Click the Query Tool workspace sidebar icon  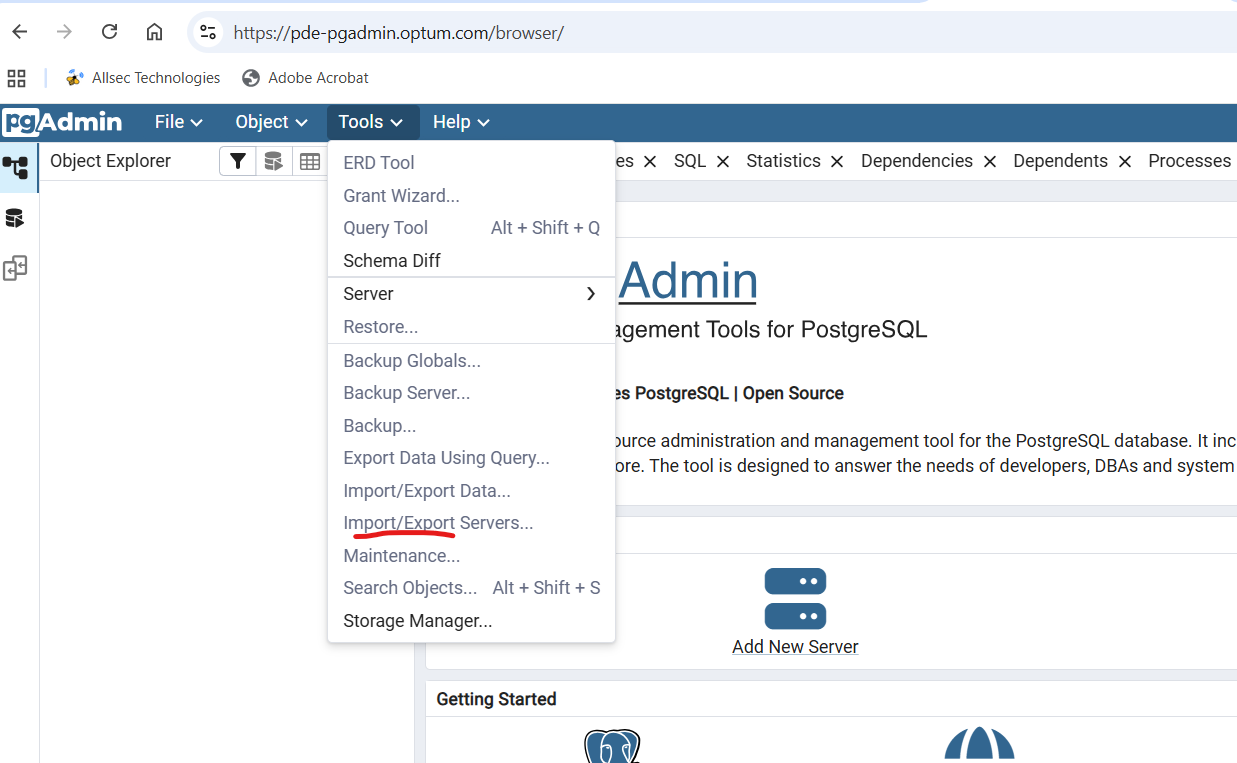(15, 218)
